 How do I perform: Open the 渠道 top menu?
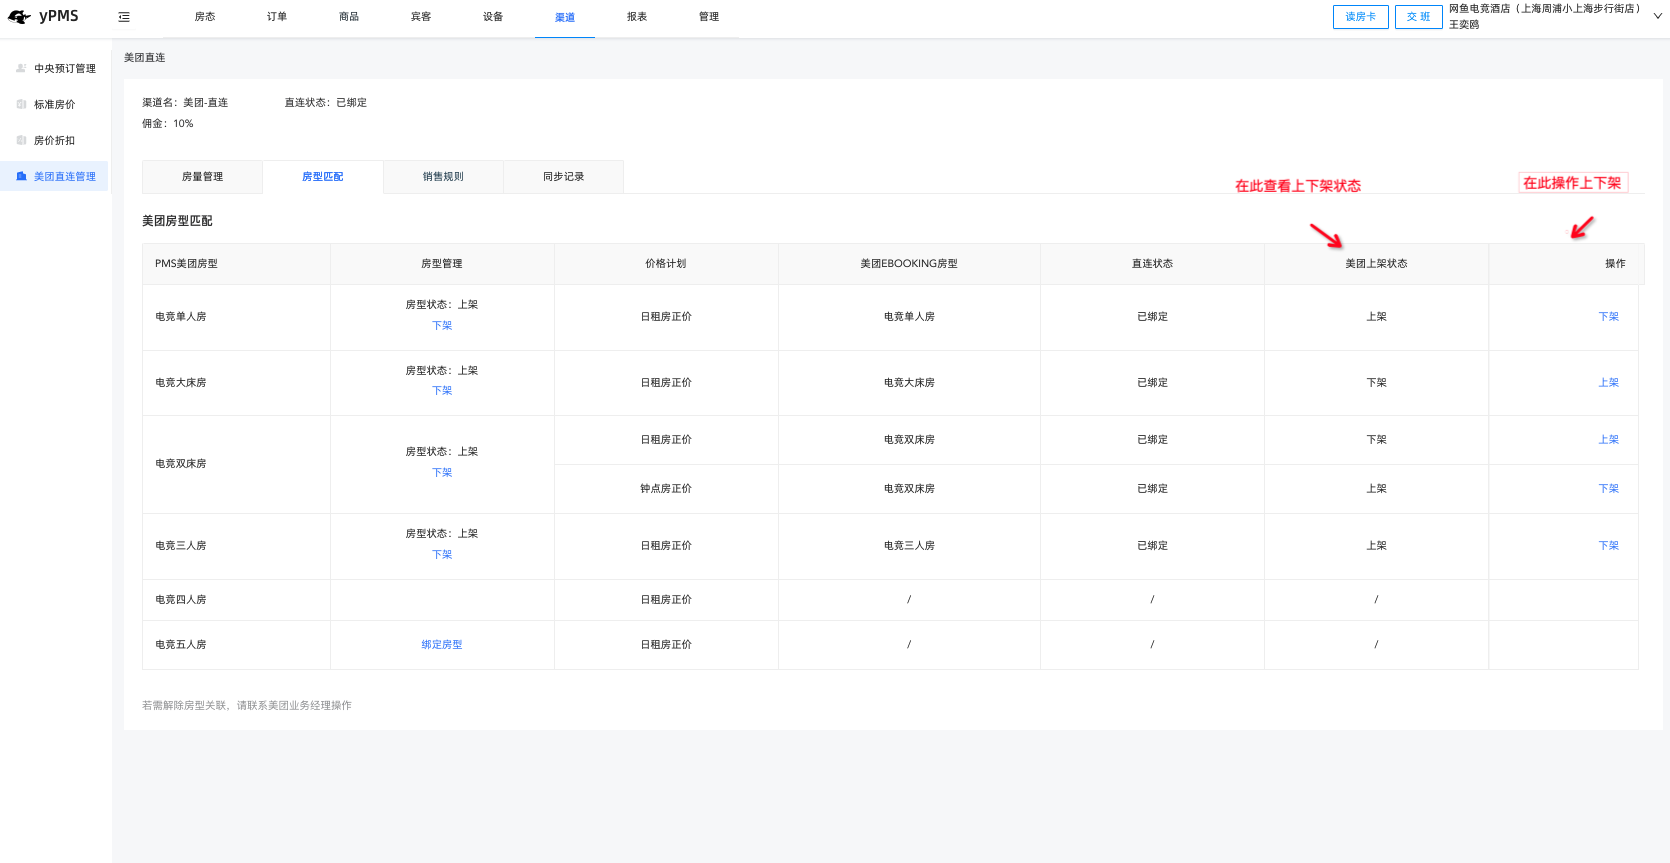pyautogui.click(x=565, y=18)
